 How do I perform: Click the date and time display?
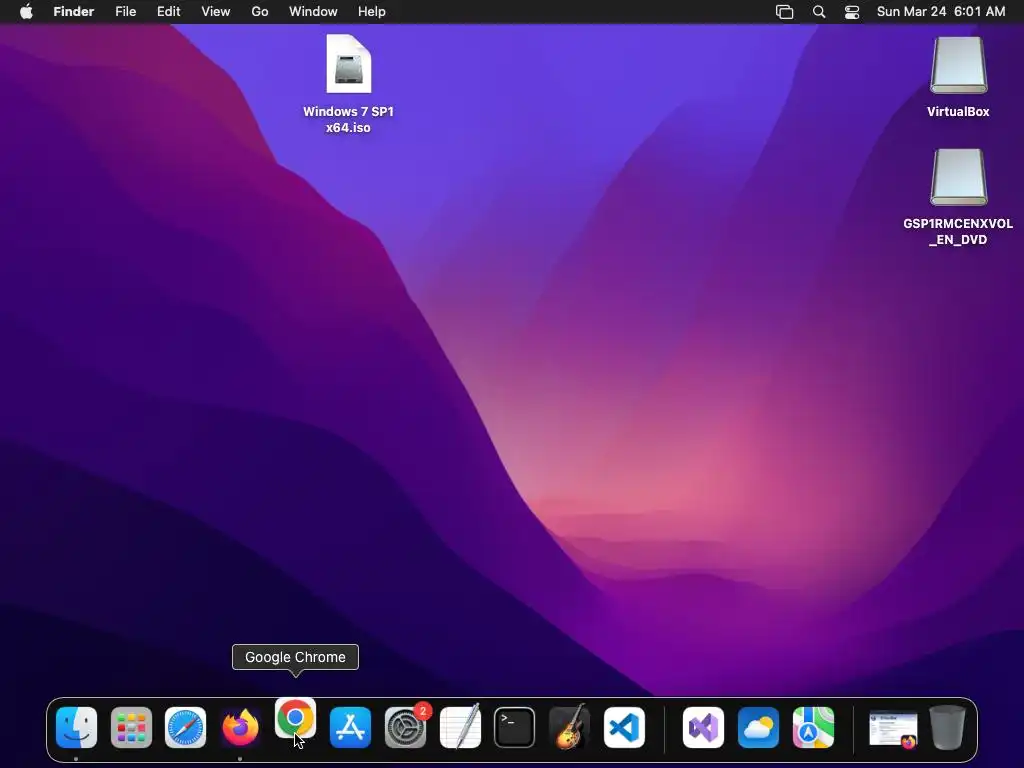941,12
